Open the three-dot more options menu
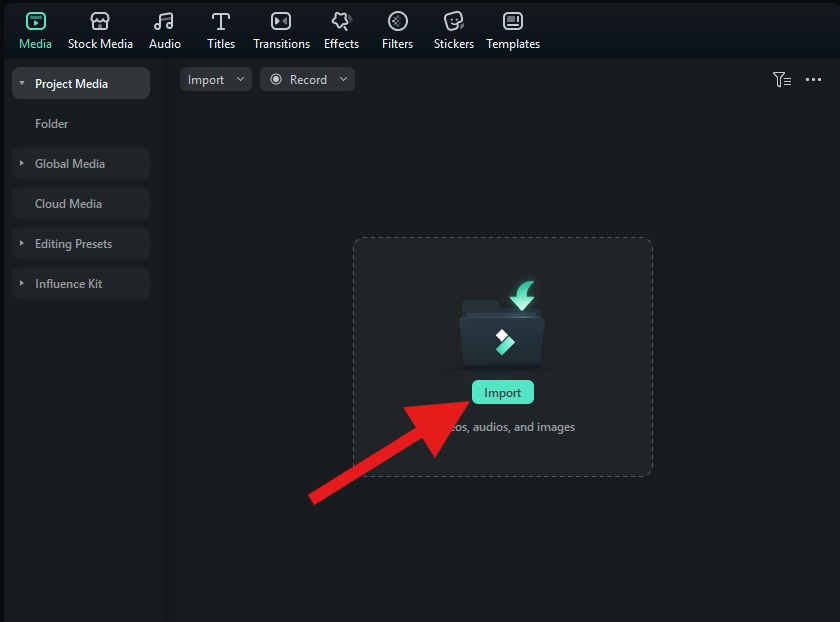Screen dimensions: 840x622 click(813, 79)
